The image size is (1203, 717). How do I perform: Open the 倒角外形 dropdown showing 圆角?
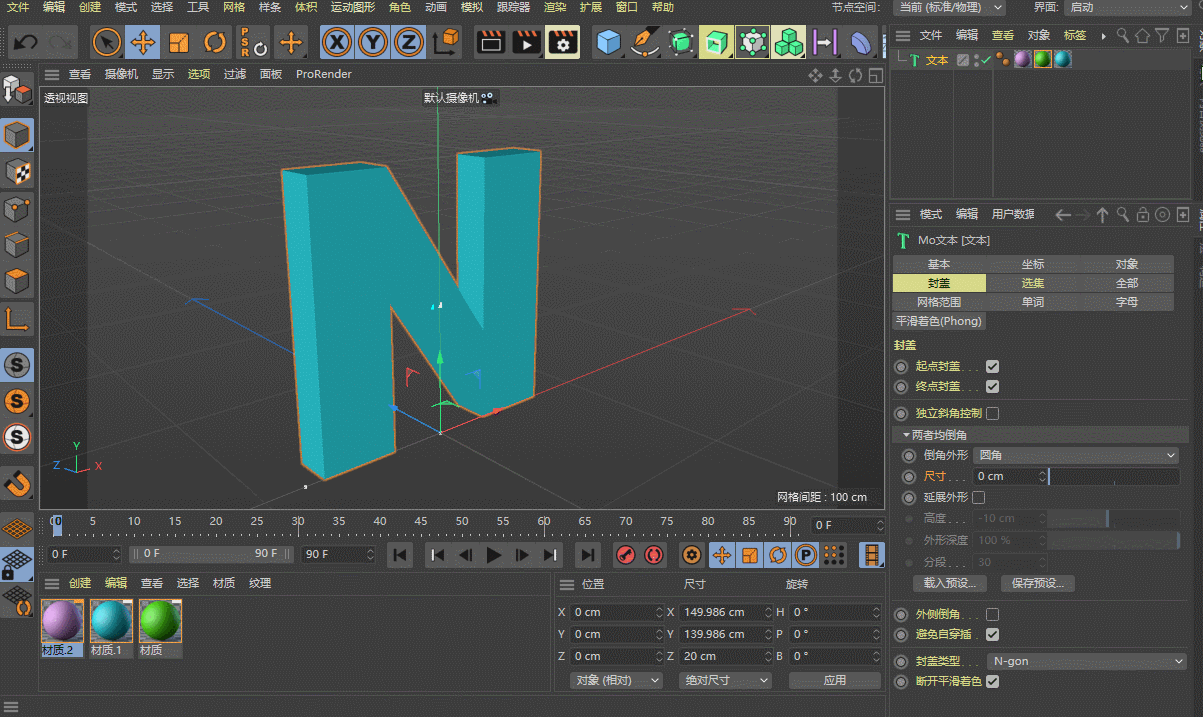pyautogui.click(x=1075, y=455)
